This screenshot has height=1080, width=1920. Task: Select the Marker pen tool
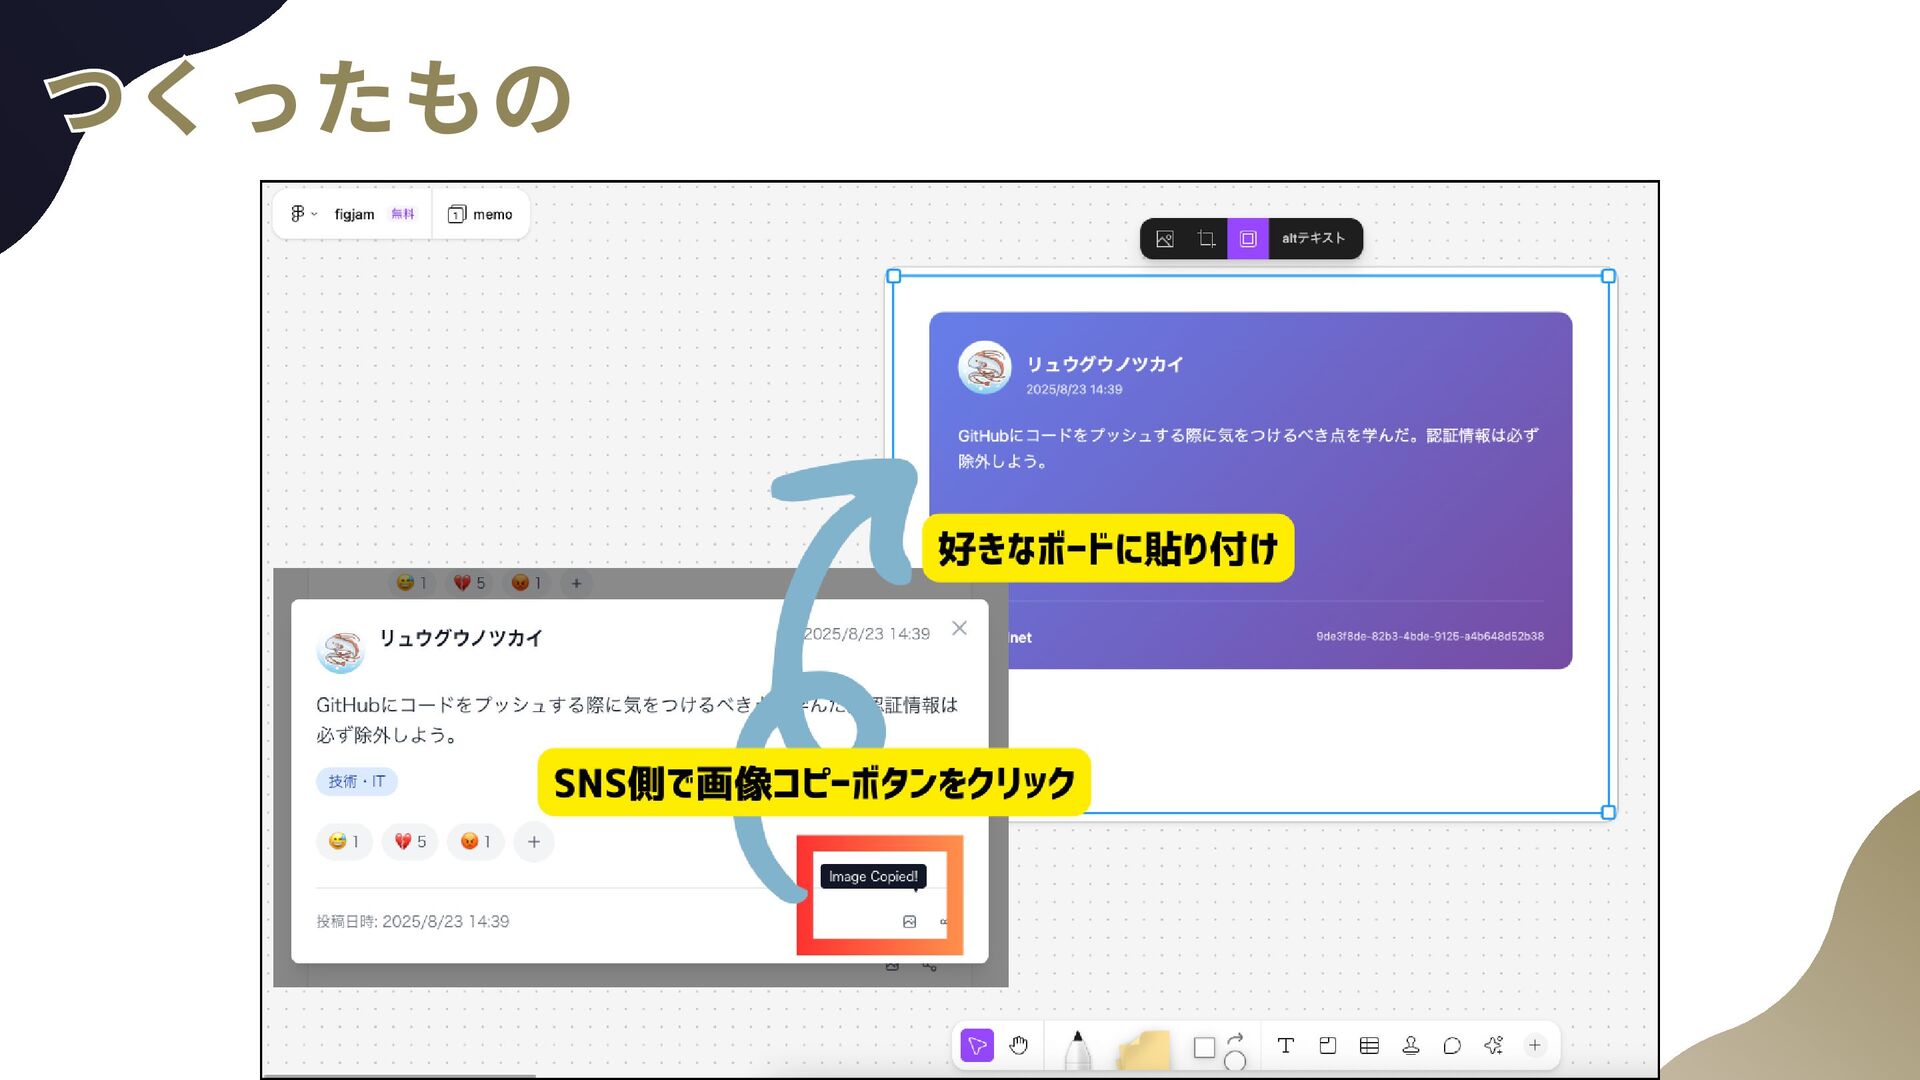[x=1077, y=1049]
